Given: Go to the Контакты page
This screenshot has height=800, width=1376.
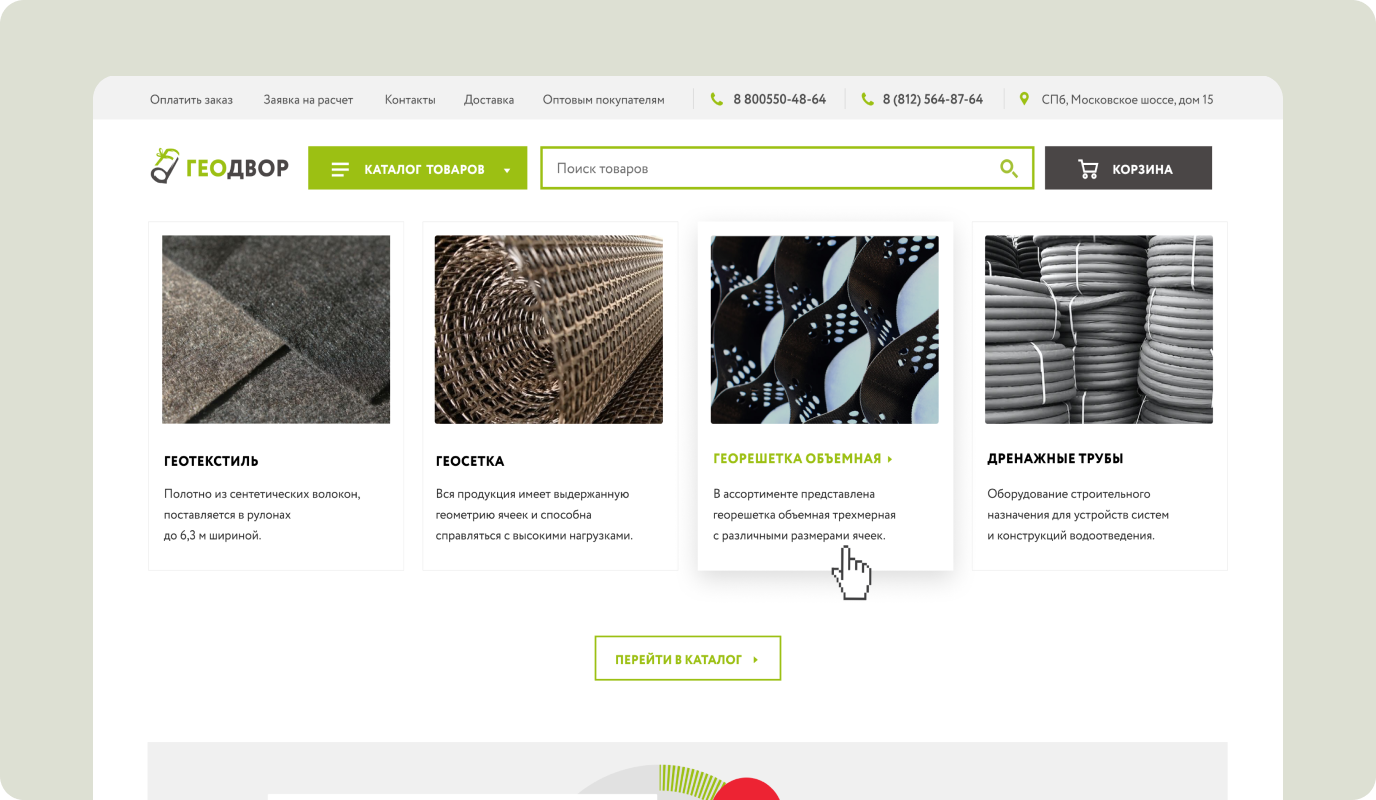Looking at the screenshot, I should (410, 100).
